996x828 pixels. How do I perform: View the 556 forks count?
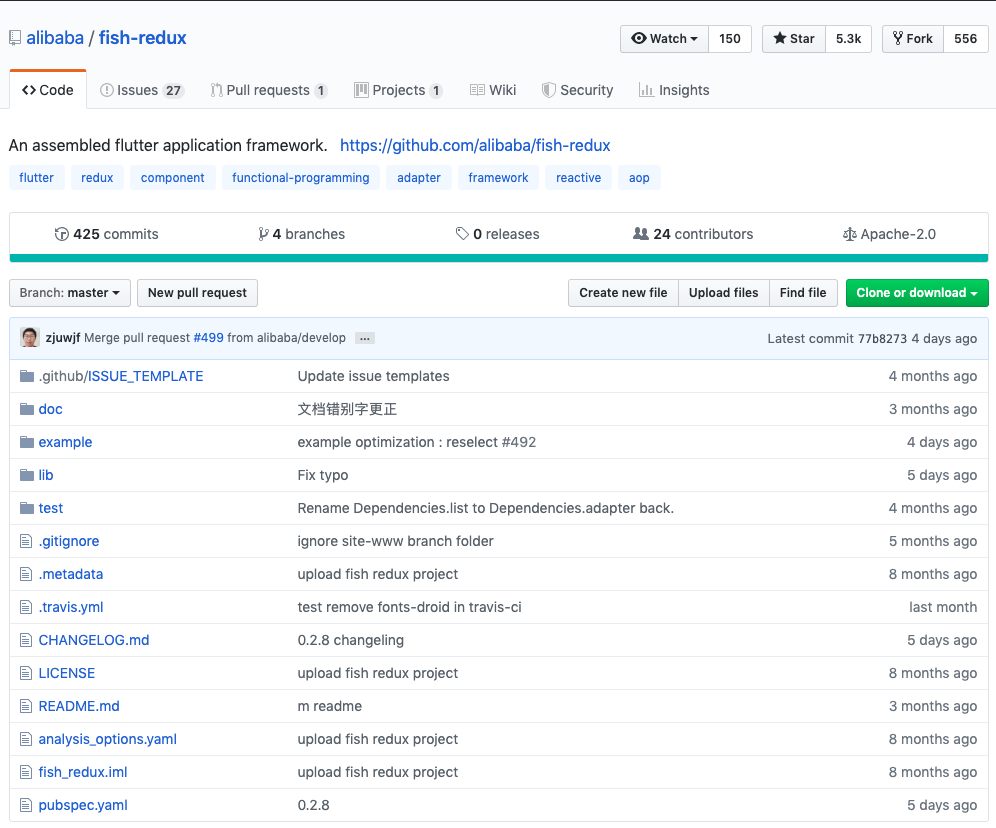(x=966, y=39)
